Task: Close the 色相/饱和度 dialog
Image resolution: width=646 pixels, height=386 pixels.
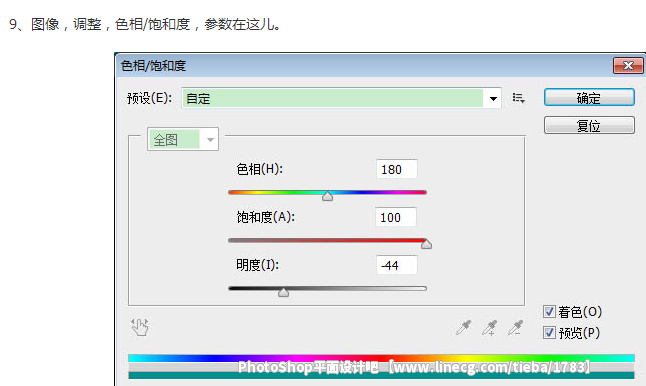Action: [x=628, y=66]
